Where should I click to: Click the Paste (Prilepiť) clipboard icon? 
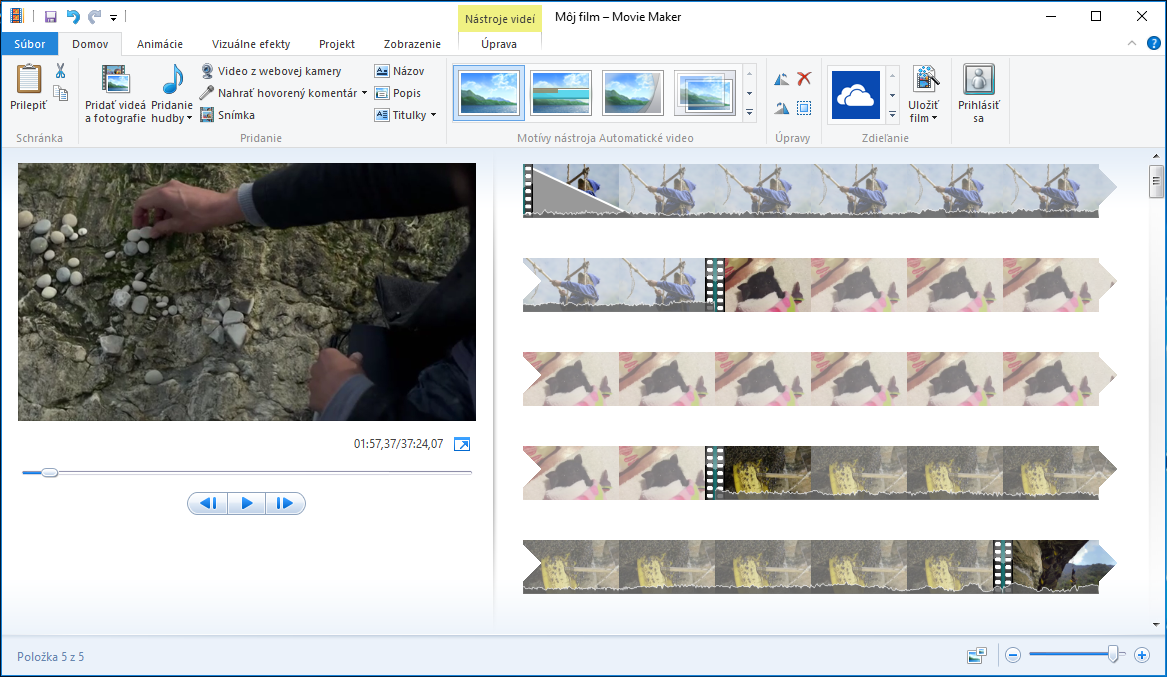click(29, 80)
